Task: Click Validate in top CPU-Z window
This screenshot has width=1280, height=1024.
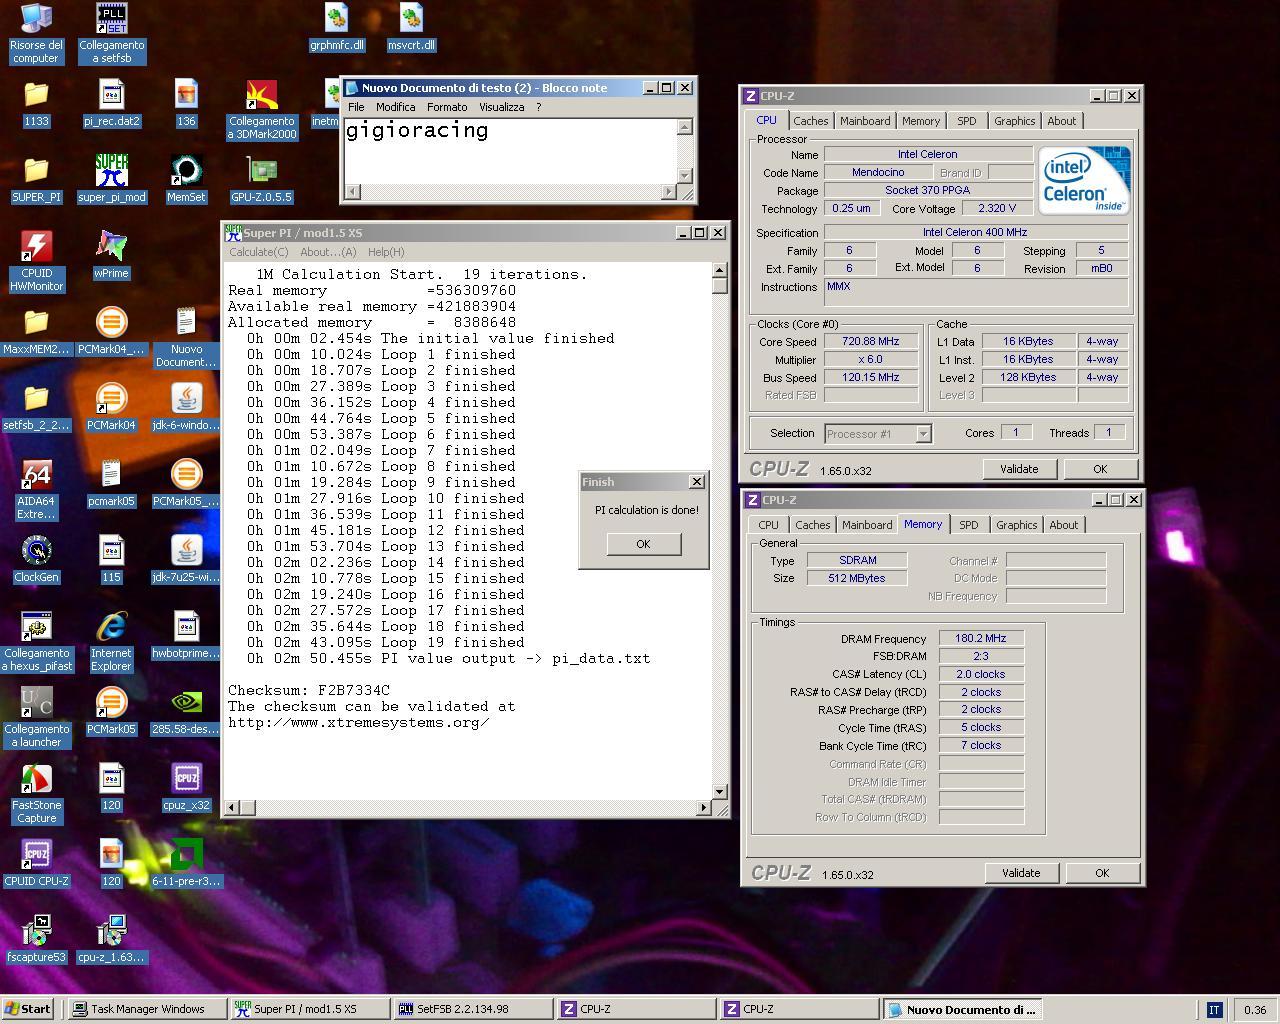Action: [1019, 469]
